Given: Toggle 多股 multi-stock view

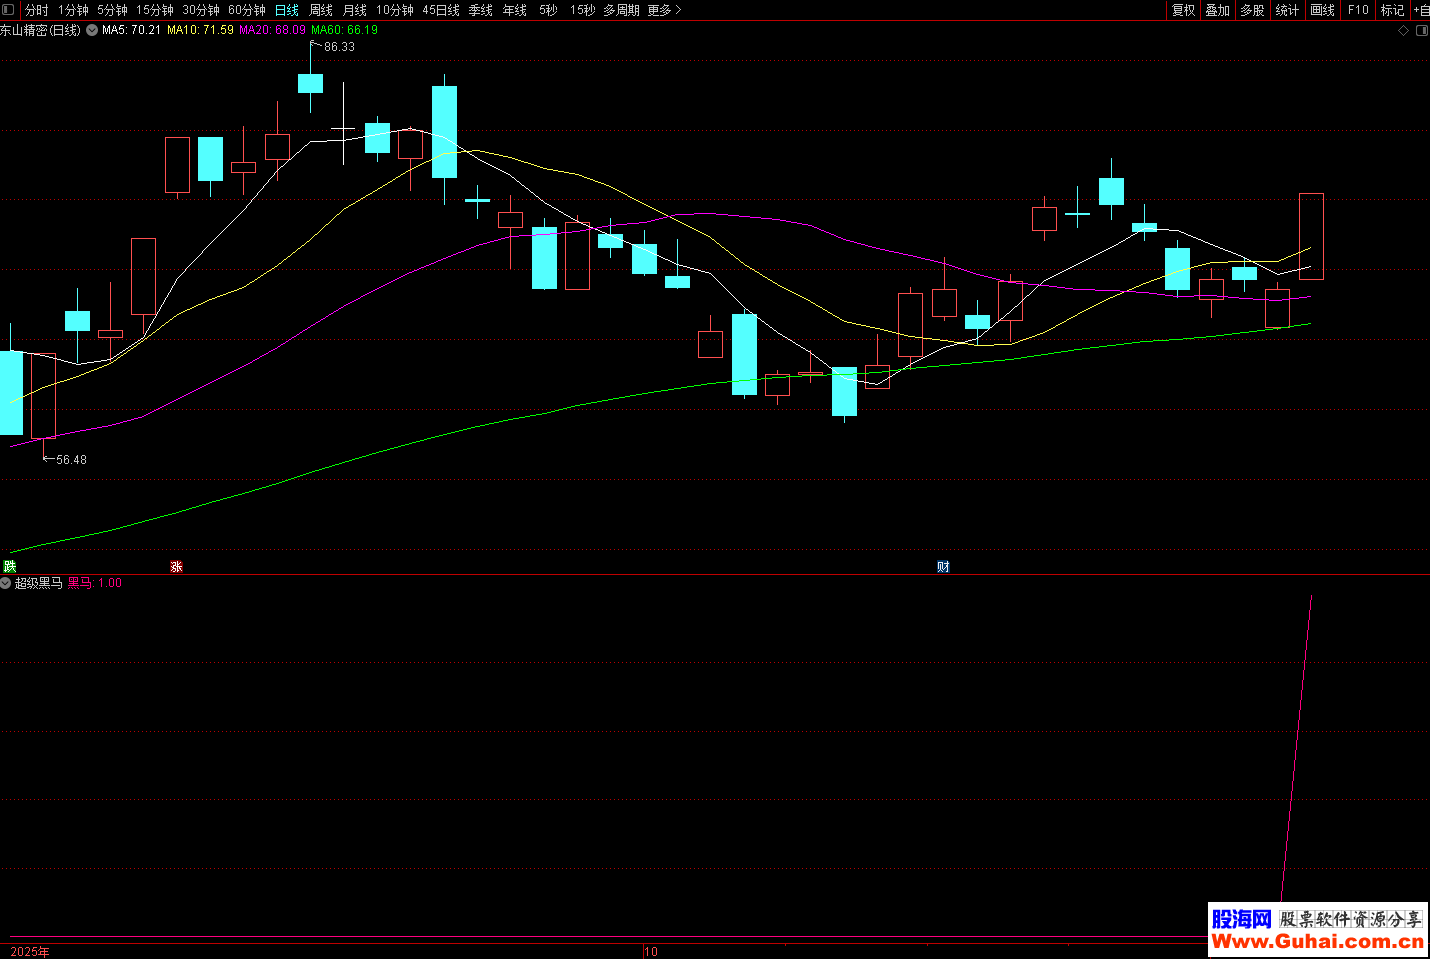Looking at the screenshot, I should (1252, 10).
